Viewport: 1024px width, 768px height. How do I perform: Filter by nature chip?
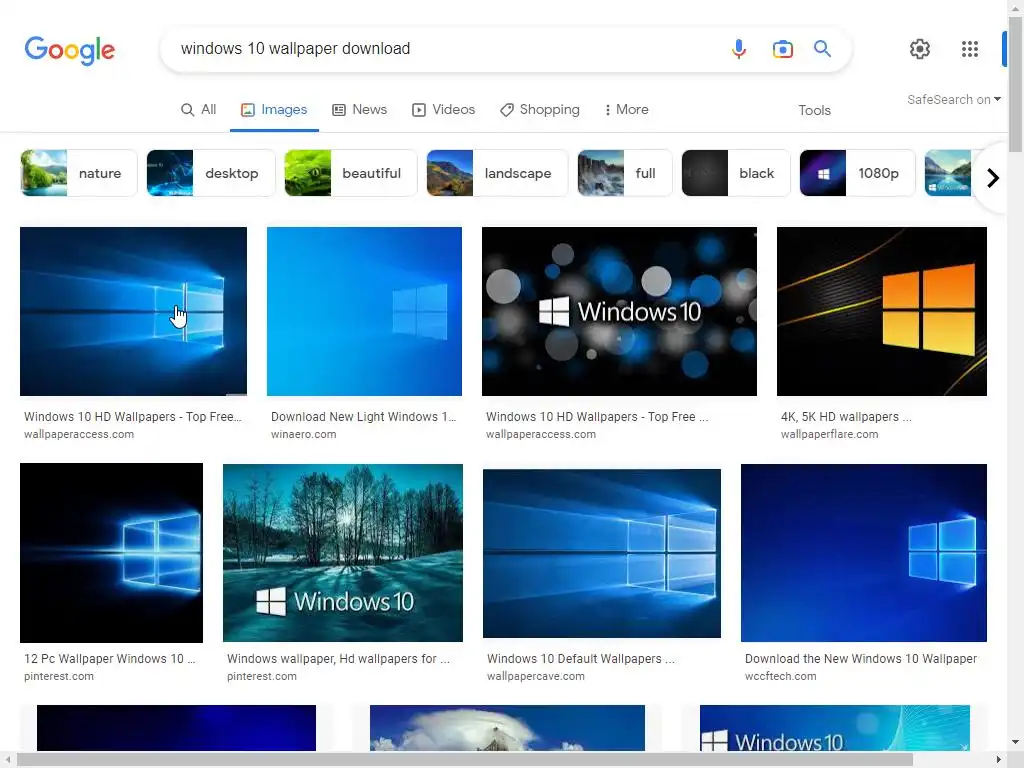coord(79,173)
